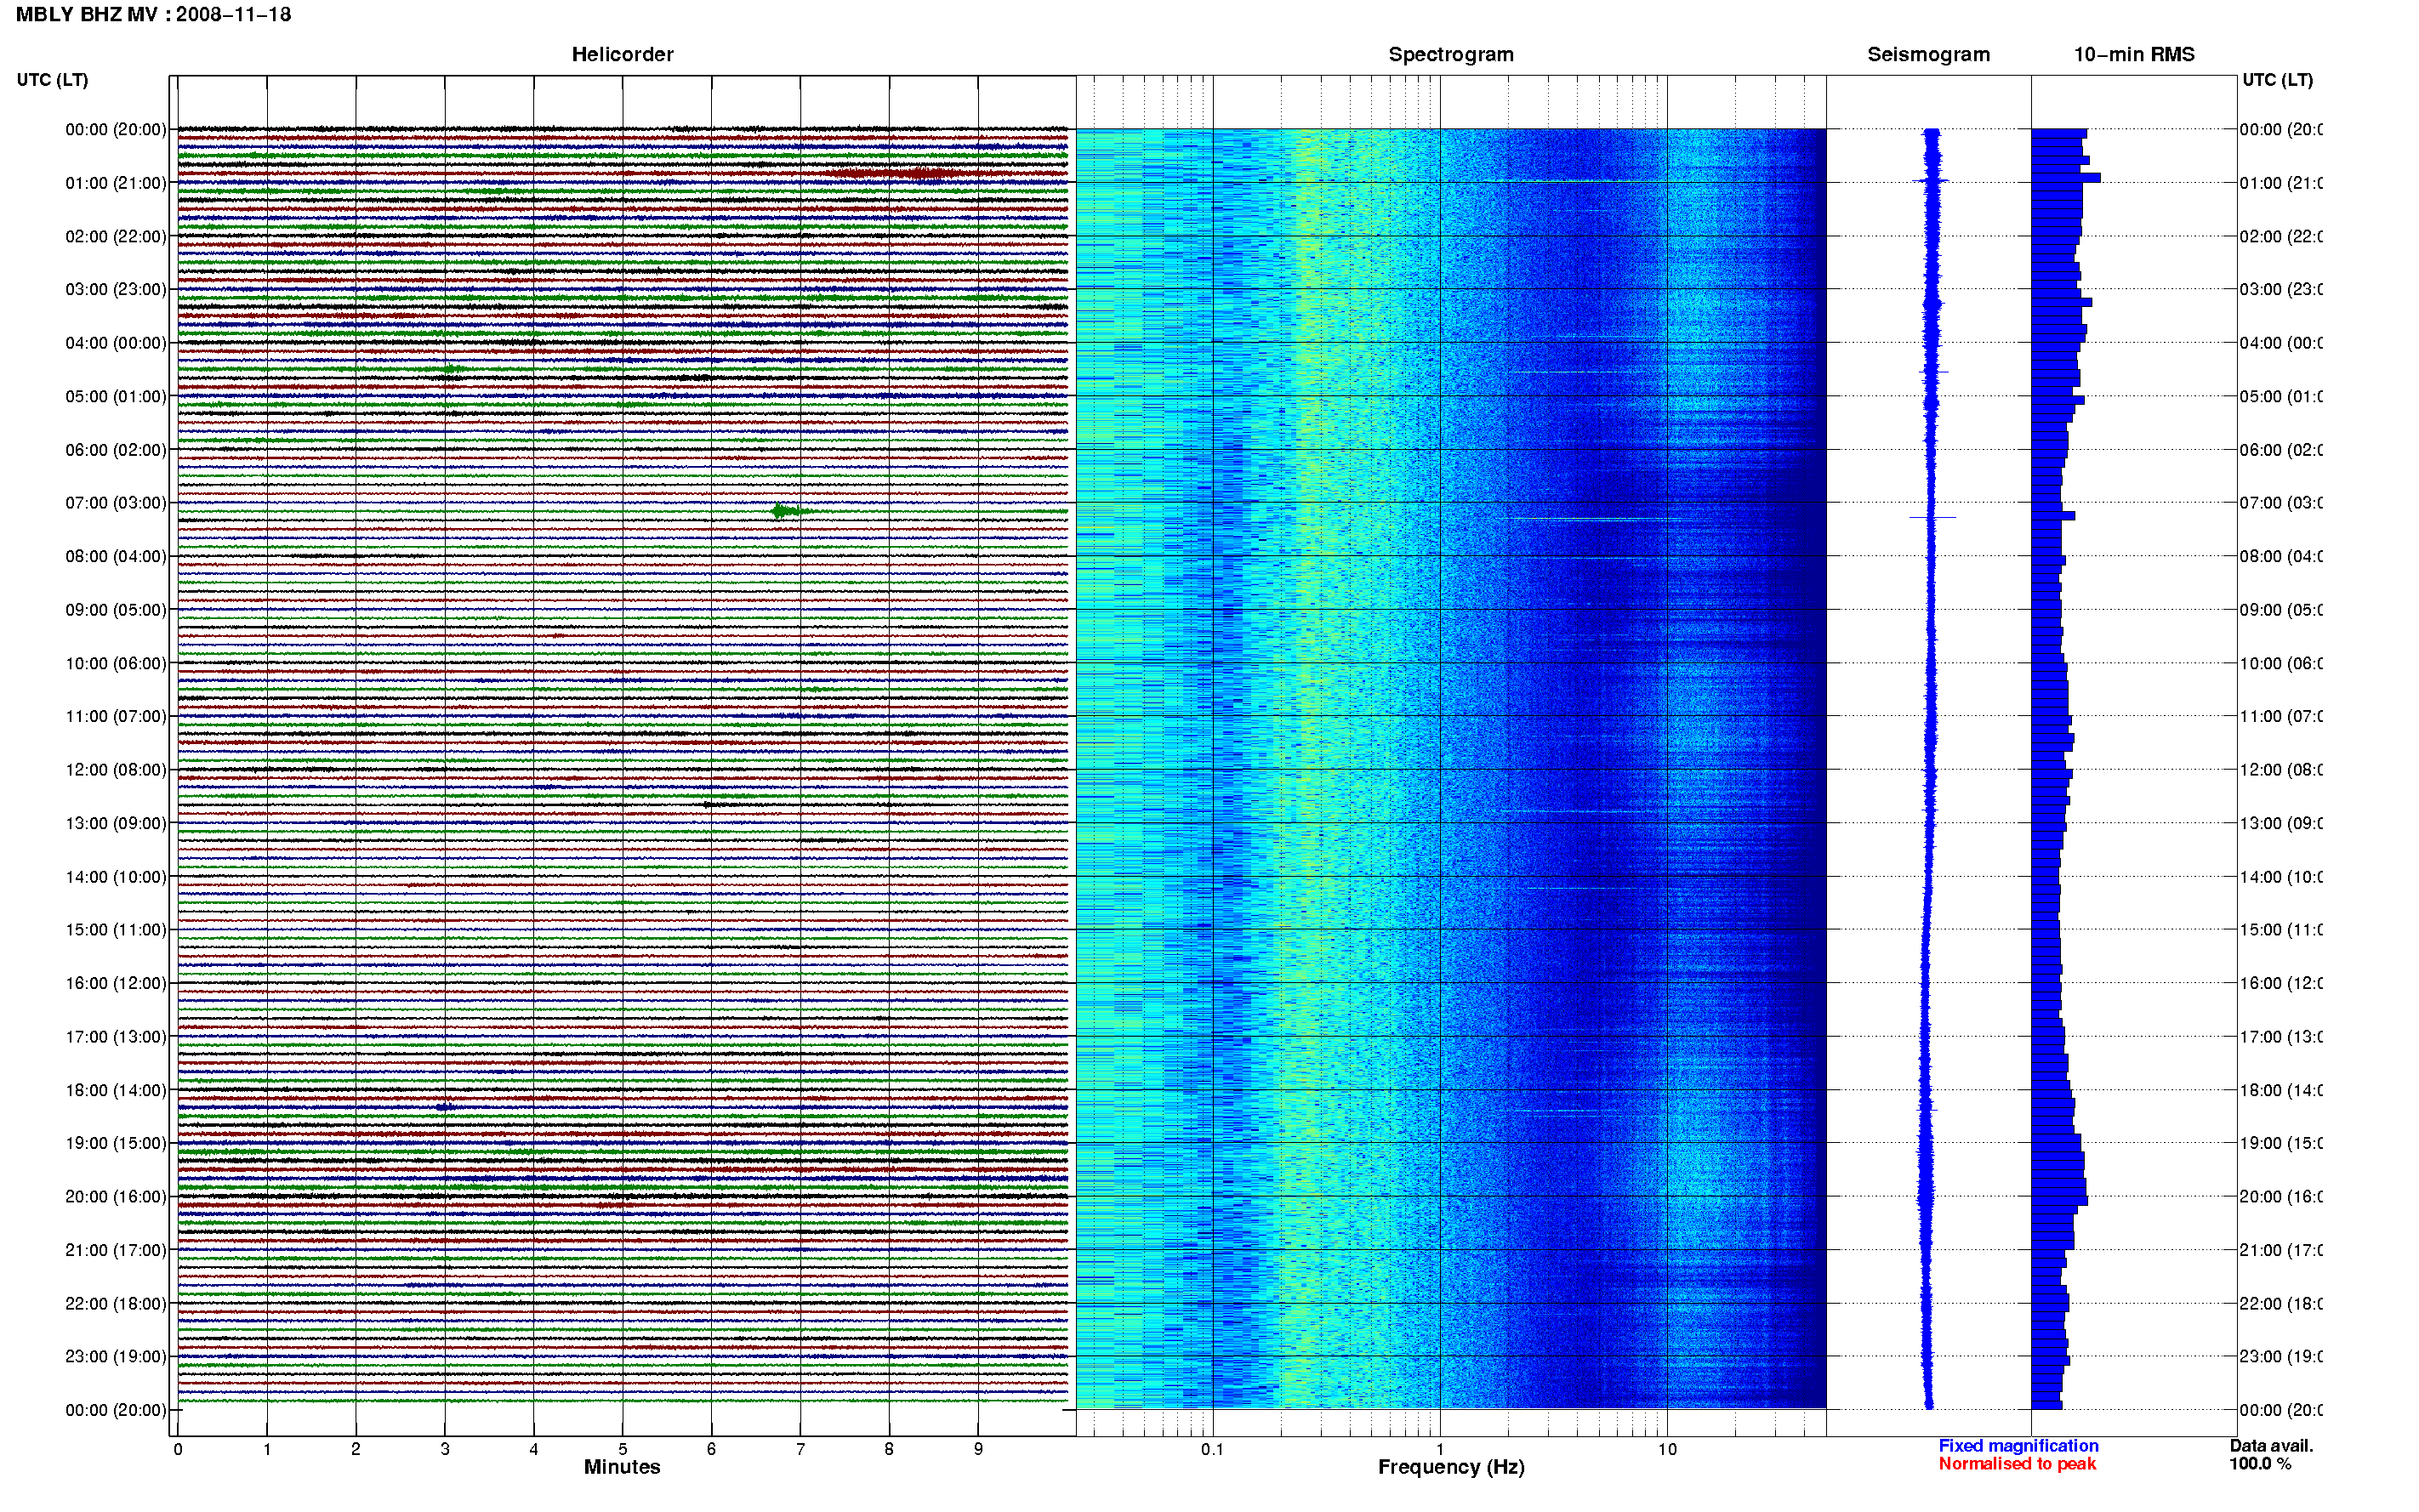Viewport: 2419px width, 1512px height.
Task: Click the 'Seismogram' panel heading
Action: click(x=1928, y=55)
